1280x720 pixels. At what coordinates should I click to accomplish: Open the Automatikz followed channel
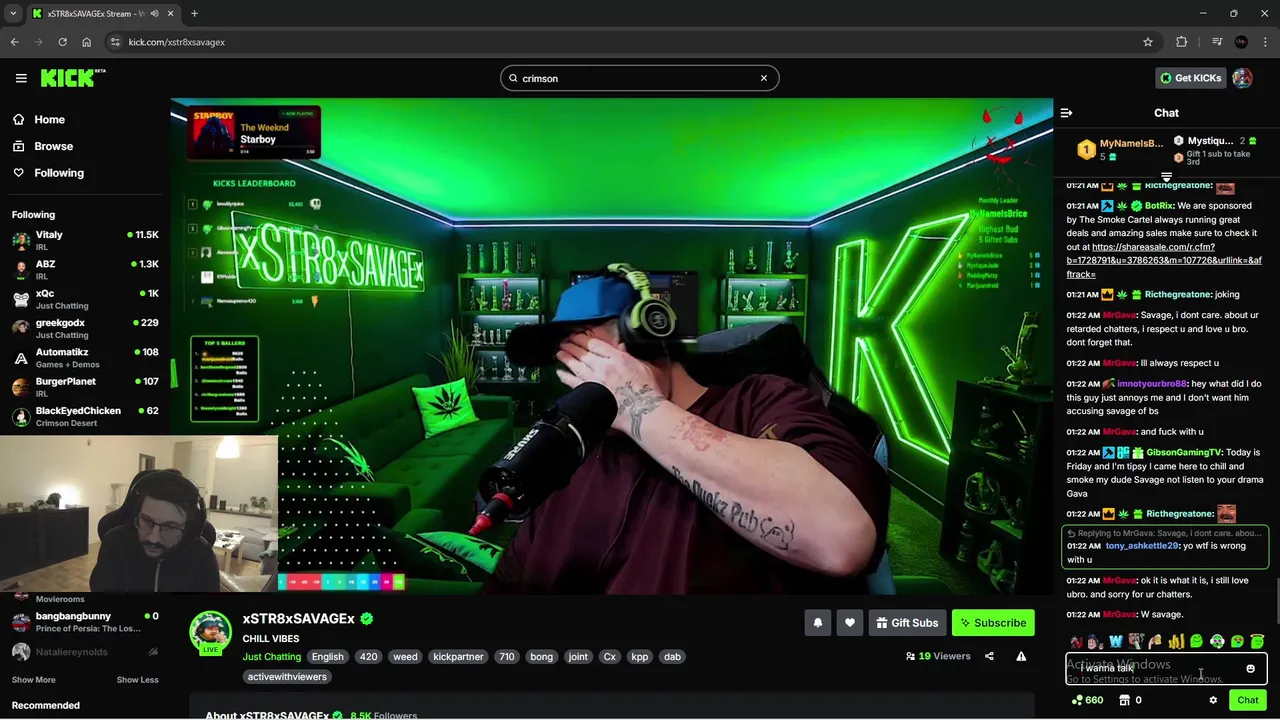85,358
